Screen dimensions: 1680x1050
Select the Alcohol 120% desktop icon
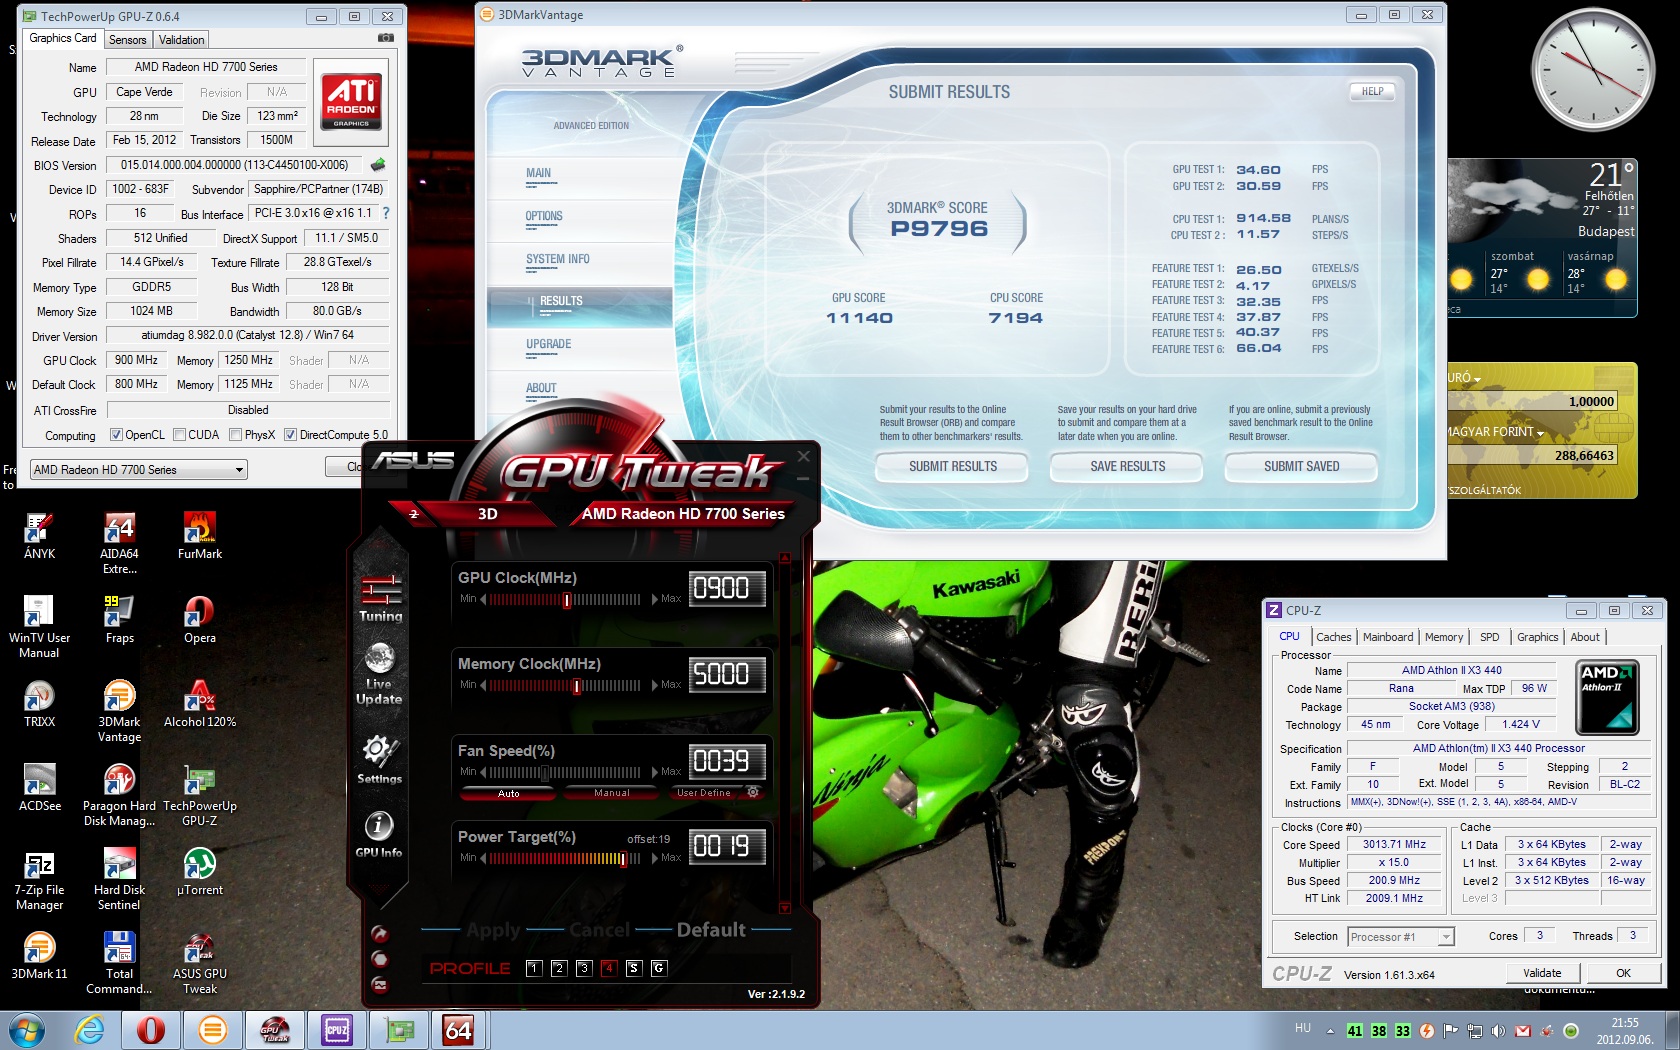(x=200, y=703)
